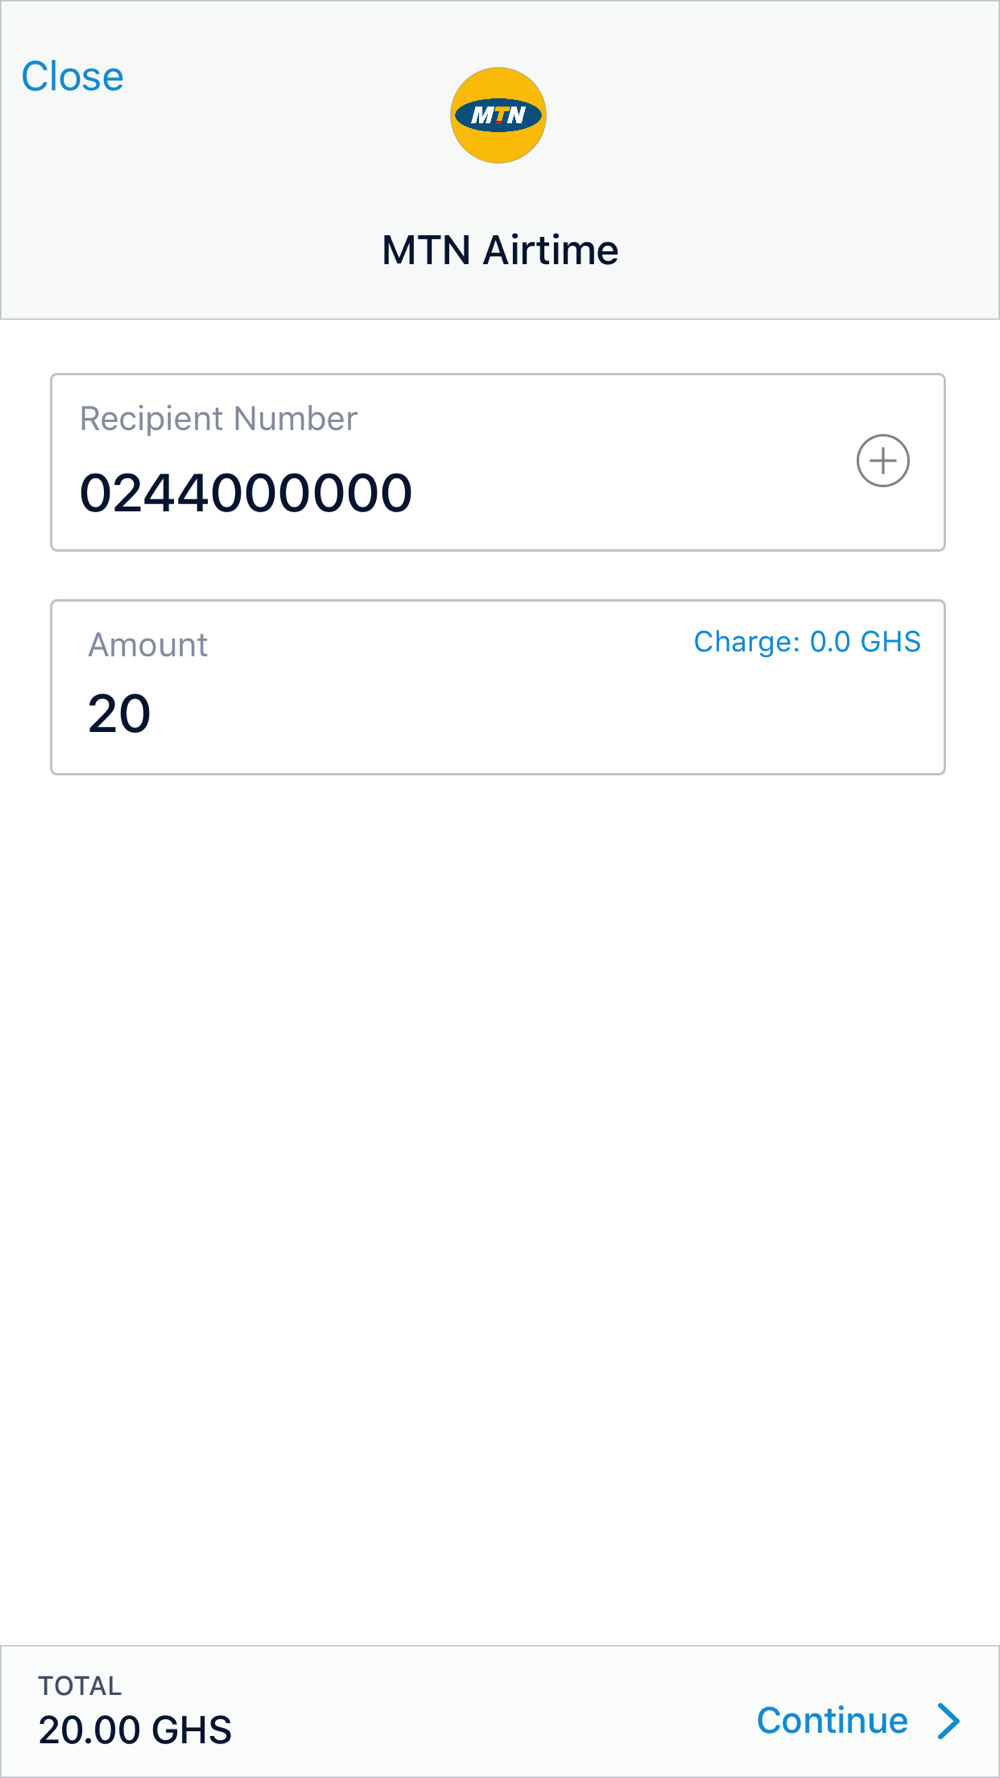Image resolution: width=1000 pixels, height=1778 pixels.
Task: Click the Recipient Number label
Action: (x=218, y=419)
